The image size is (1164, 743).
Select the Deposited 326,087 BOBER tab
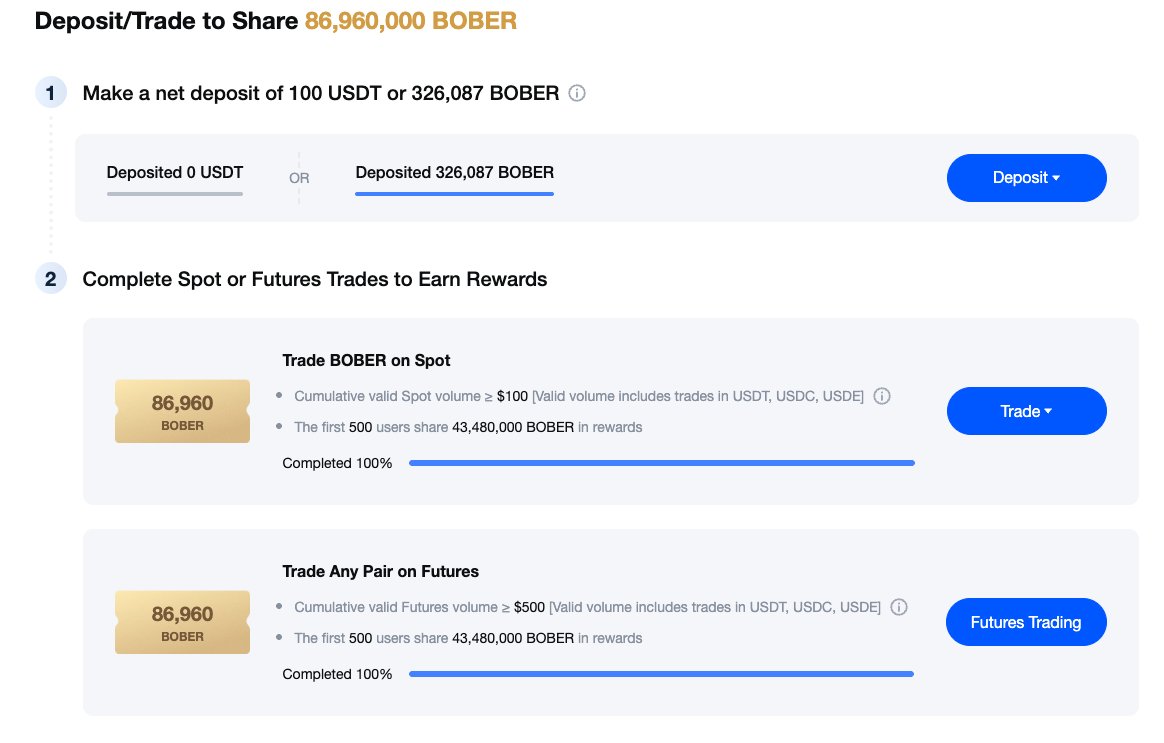click(x=454, y=178)
